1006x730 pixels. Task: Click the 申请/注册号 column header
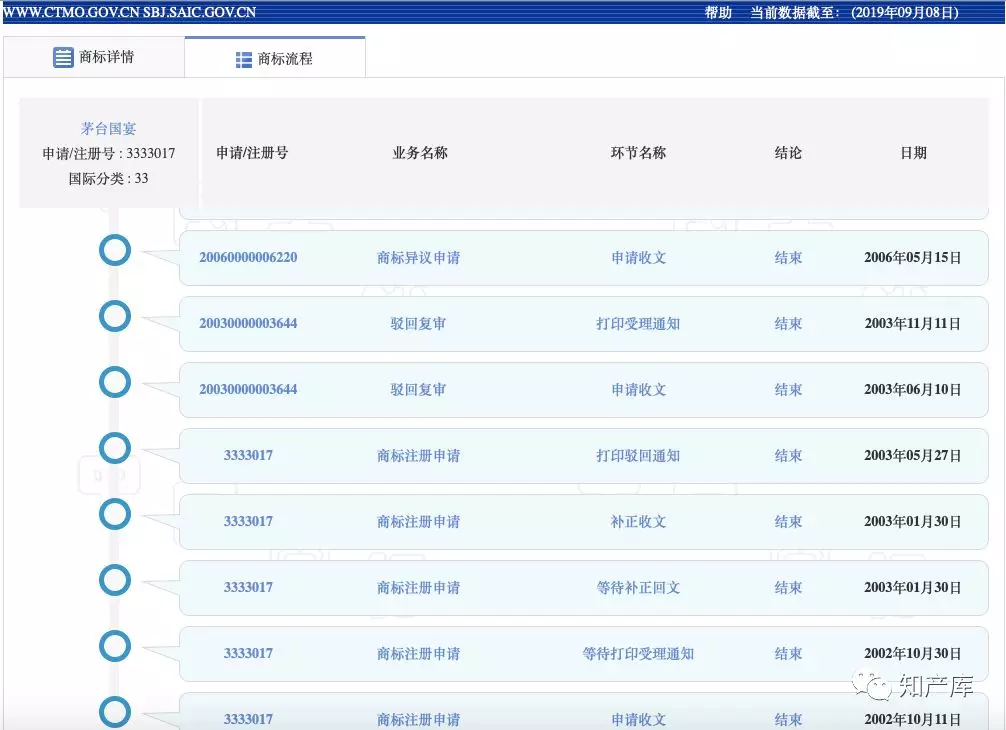pos(252,153)
